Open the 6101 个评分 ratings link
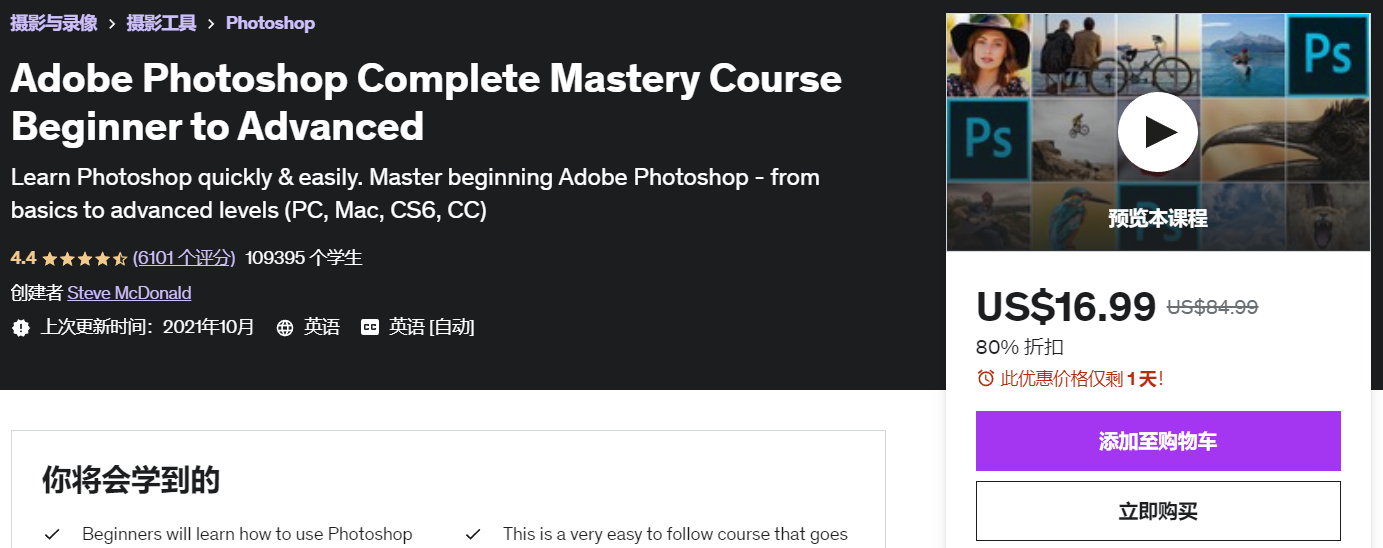The width and height of the screenshot is (1383, 548). (184, 258)
